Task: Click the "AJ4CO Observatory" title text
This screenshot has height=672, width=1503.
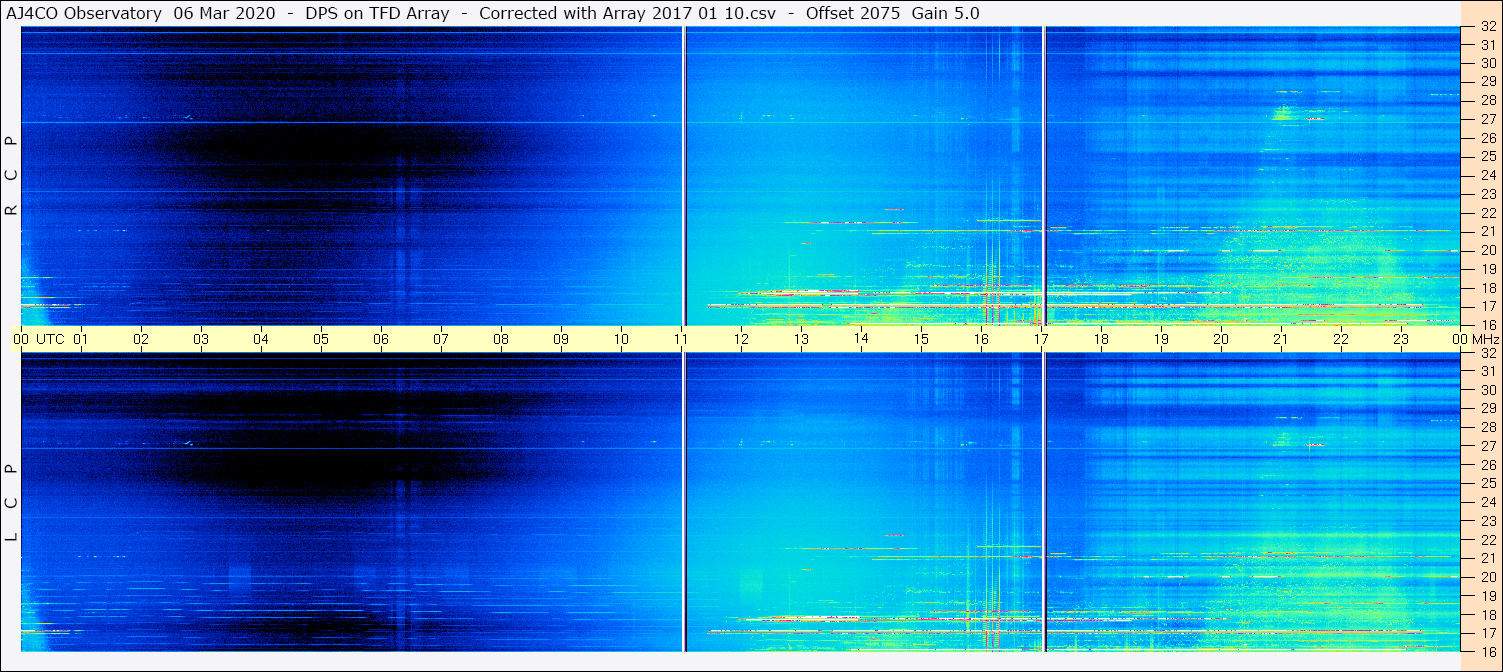Action: [85, 13]
